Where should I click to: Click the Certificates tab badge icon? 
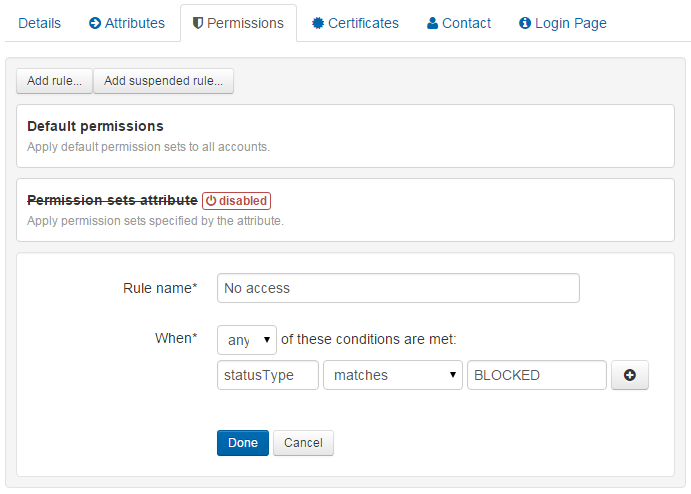317,23
